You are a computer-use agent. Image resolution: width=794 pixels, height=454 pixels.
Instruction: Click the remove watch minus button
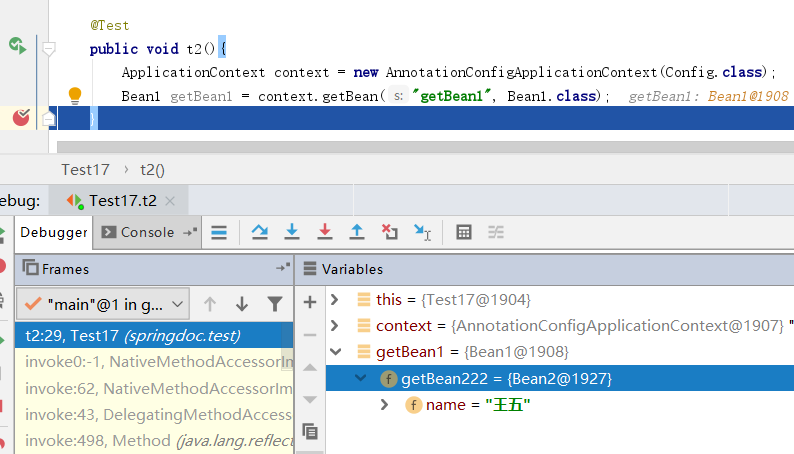click(x=310, y=335)
